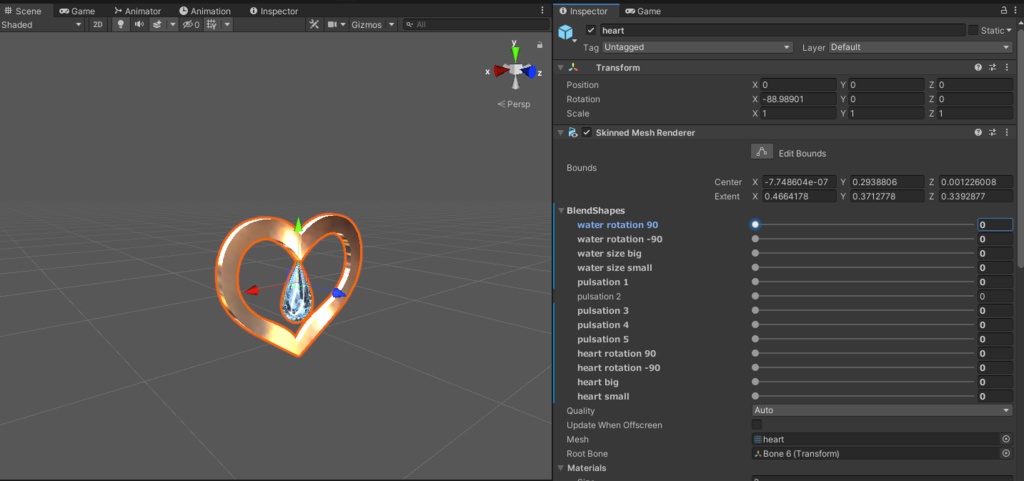
Task: Toggle 2D view mode
Action: click(x=97, y=24)
